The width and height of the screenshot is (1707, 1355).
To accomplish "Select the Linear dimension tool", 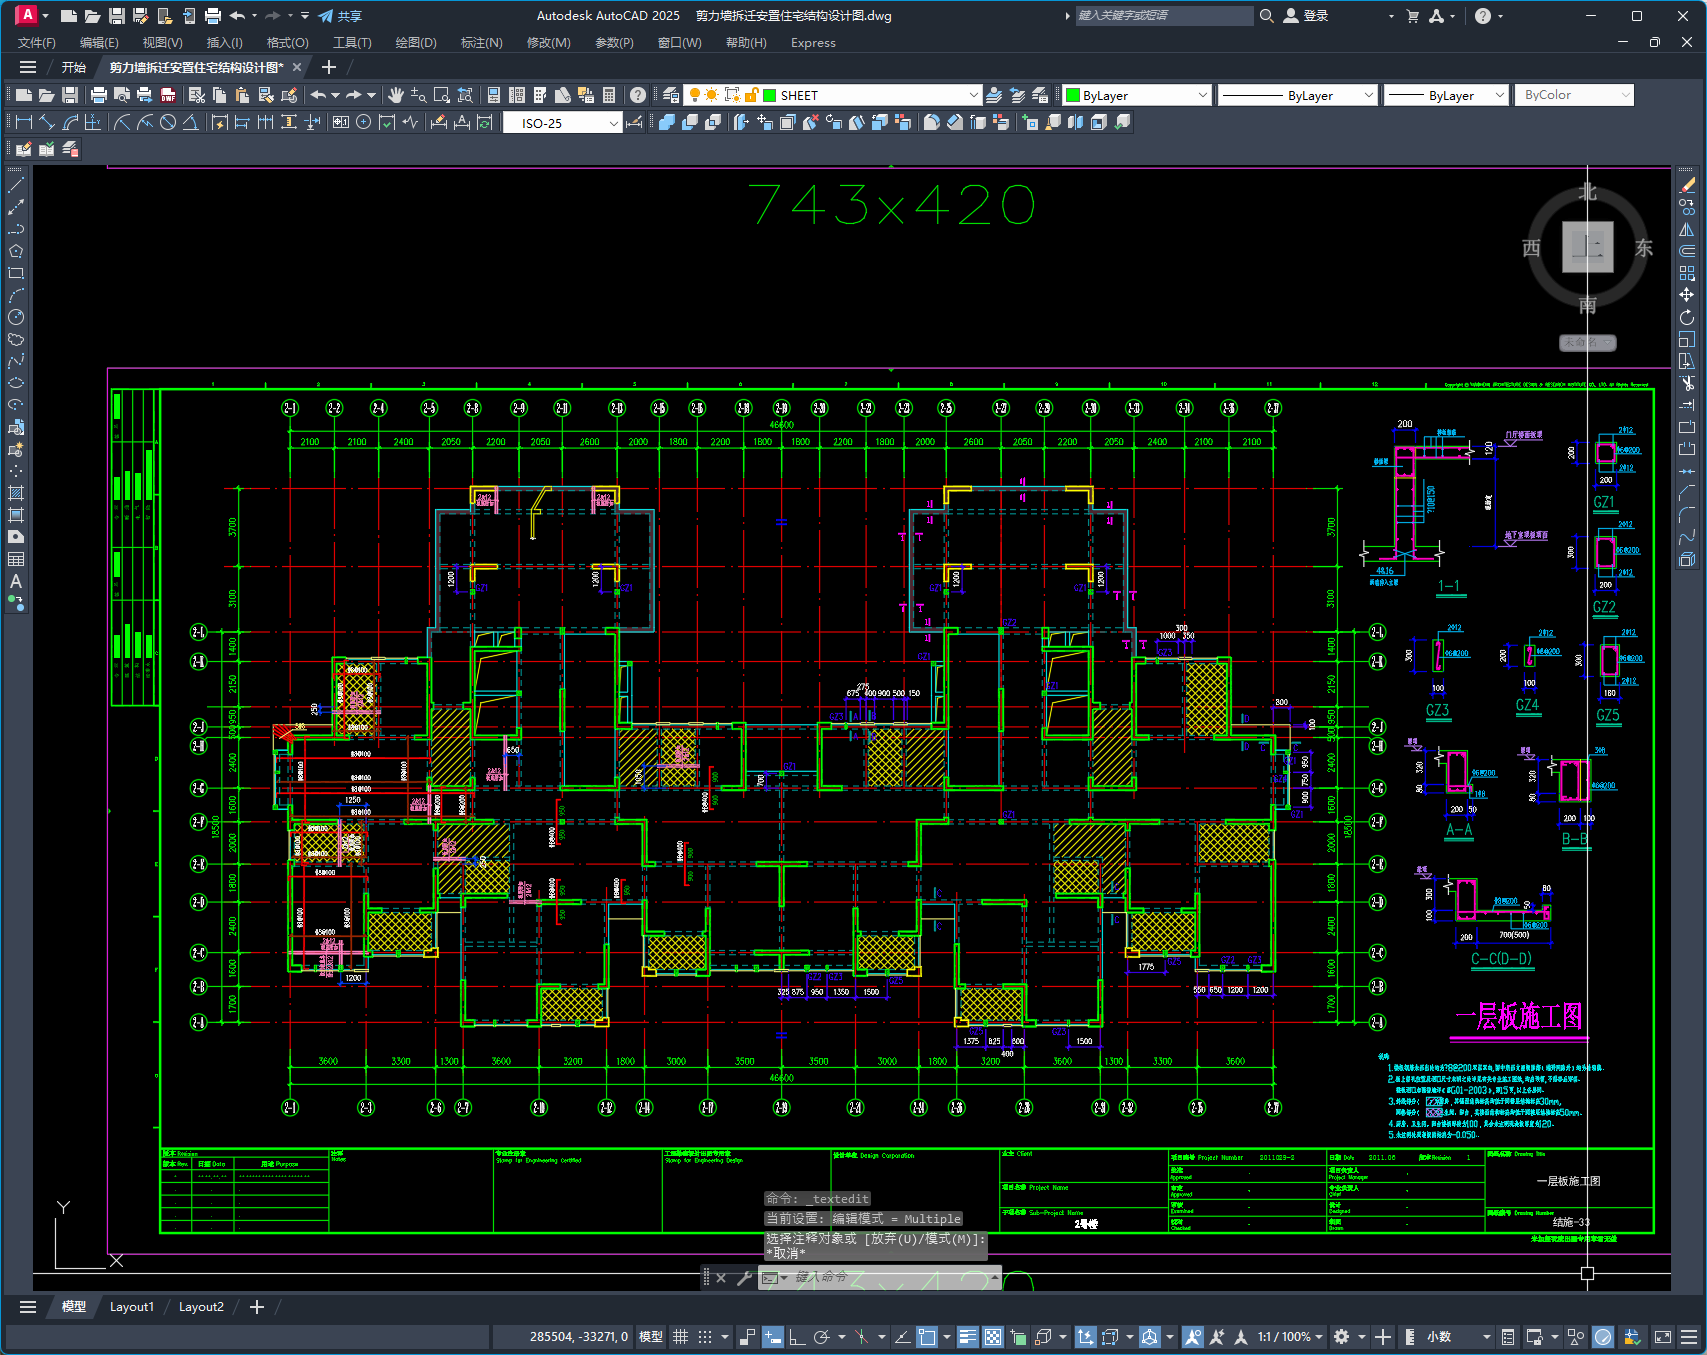I will point(24,122).
